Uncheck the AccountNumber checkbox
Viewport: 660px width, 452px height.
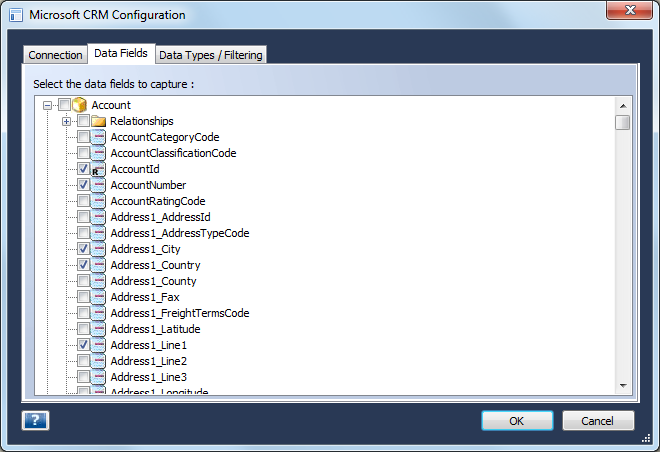[x=83, y=185]
